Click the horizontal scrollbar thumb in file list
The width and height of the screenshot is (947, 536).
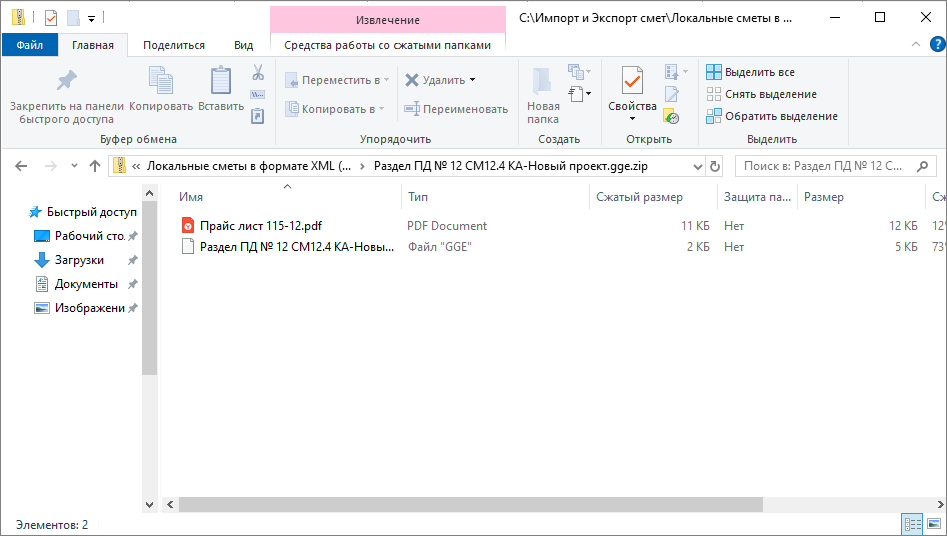pos(470,504)
